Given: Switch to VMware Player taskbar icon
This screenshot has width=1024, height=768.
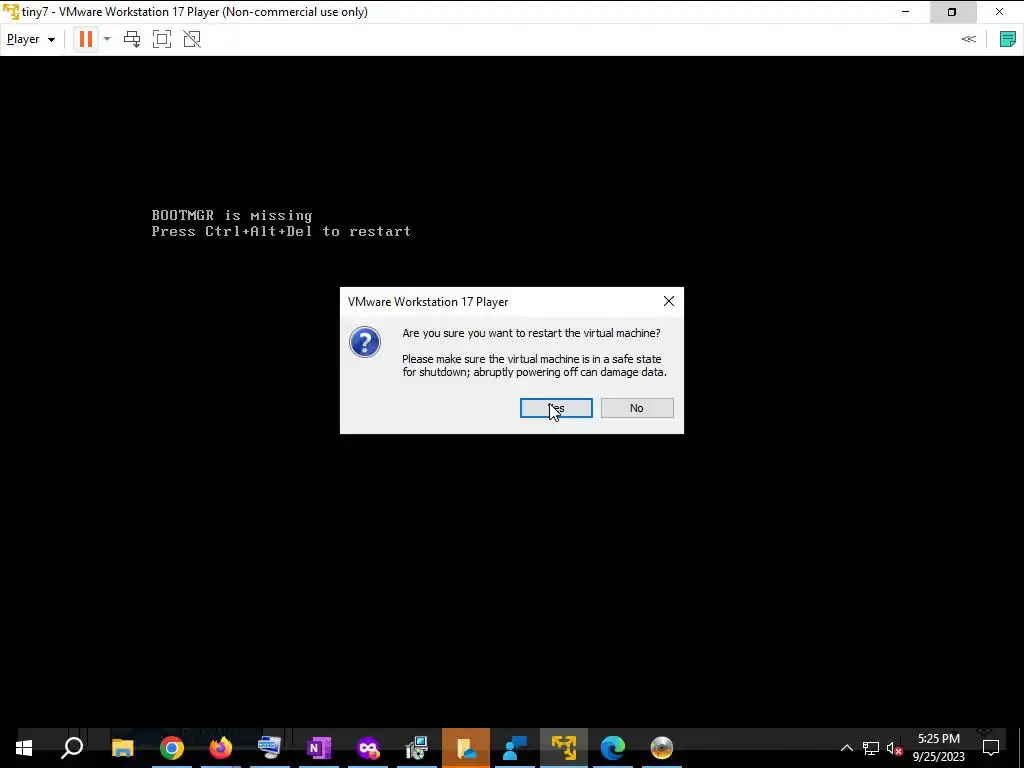Looking at the screenshot, I should pos(564,748).
